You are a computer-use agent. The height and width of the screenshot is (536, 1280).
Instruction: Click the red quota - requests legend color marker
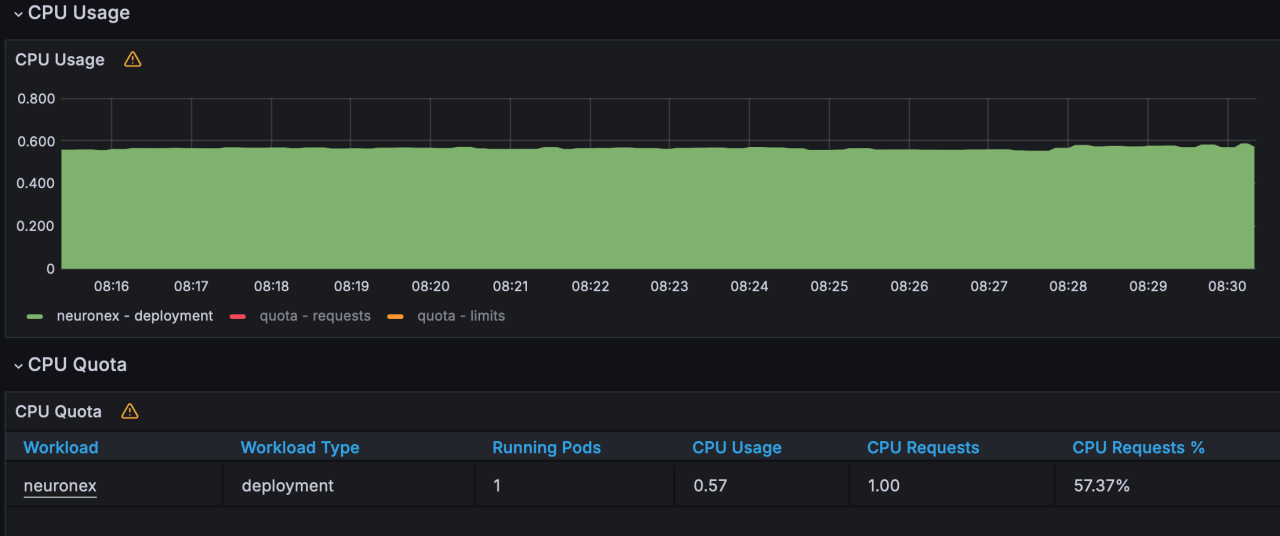point(238,316)
